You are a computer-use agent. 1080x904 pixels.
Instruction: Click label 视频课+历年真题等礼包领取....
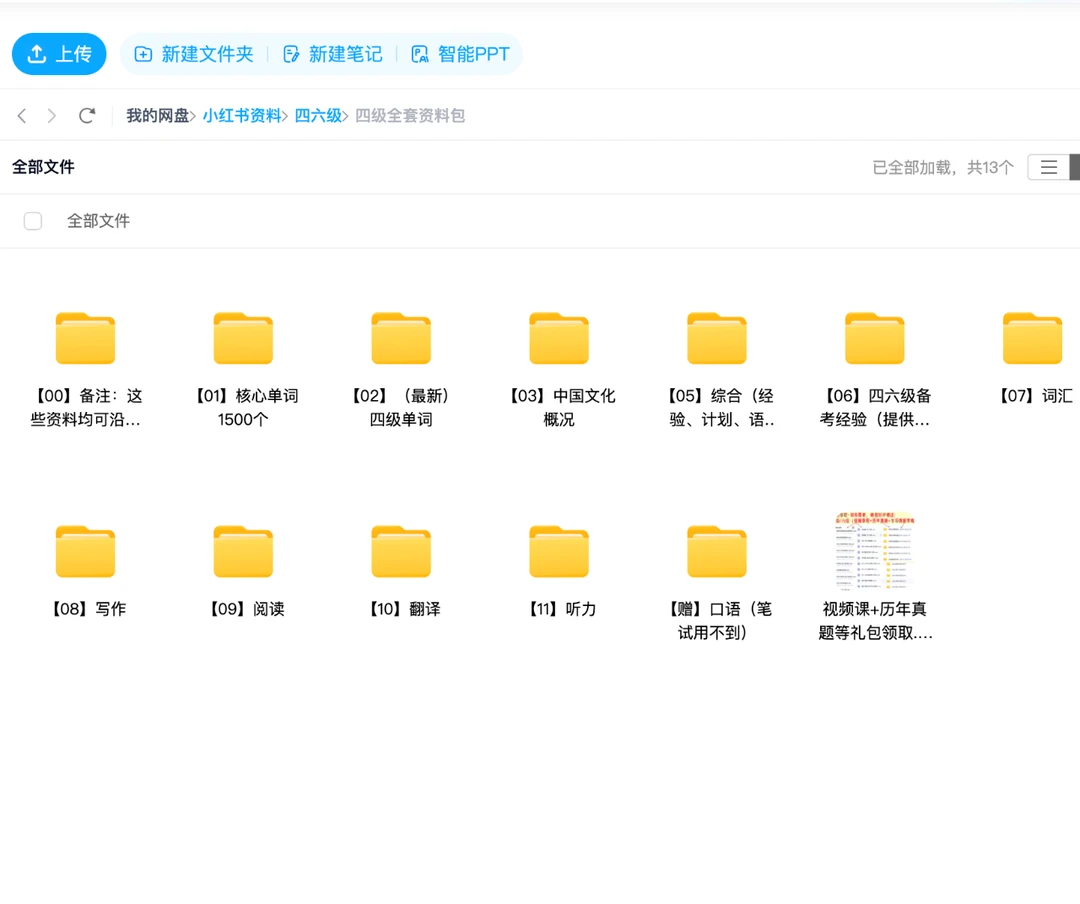pos(875,620)
